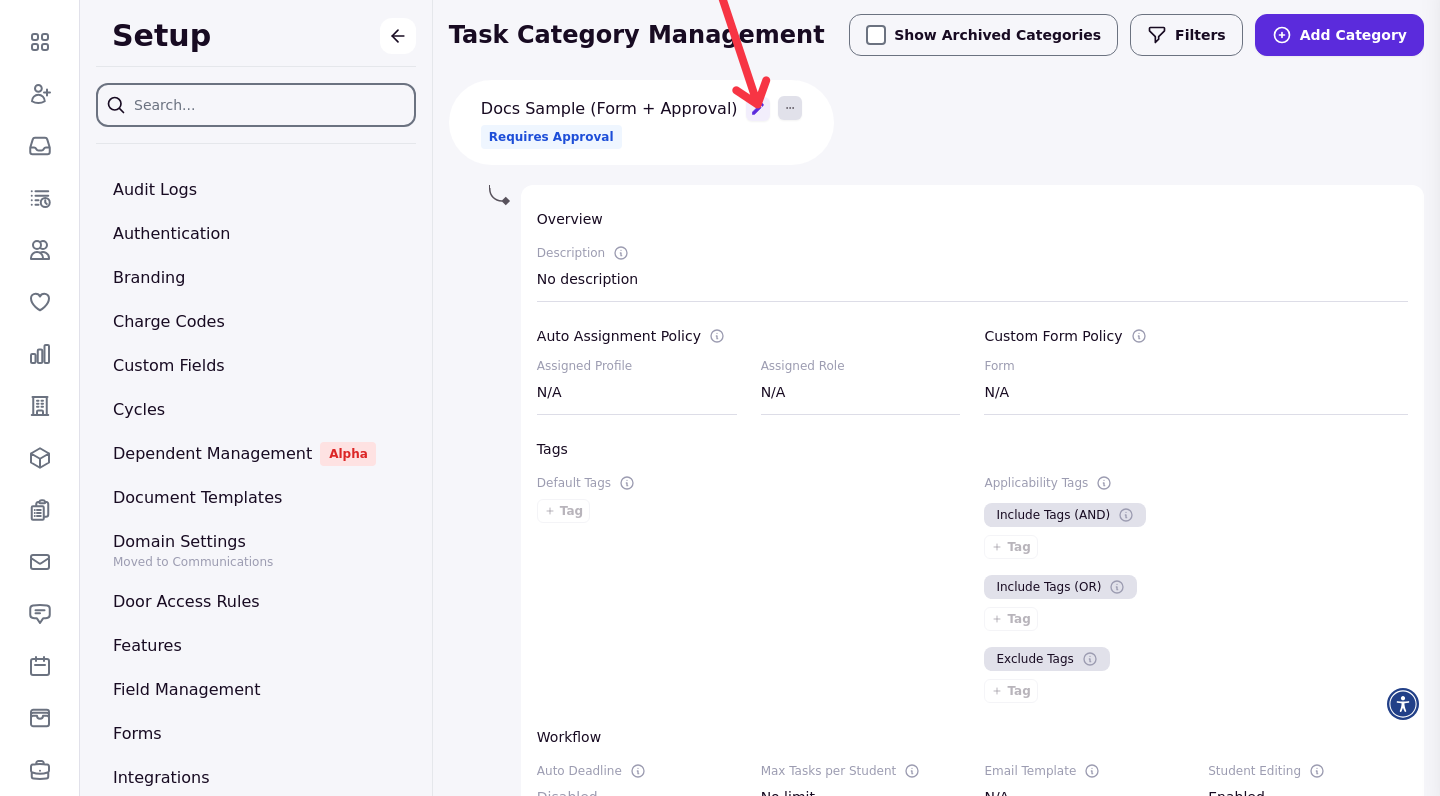This screenshot has width=1440, height=796.
Task: Click the Include Tags (AND) chip
Action: (x=1065, y=515)
